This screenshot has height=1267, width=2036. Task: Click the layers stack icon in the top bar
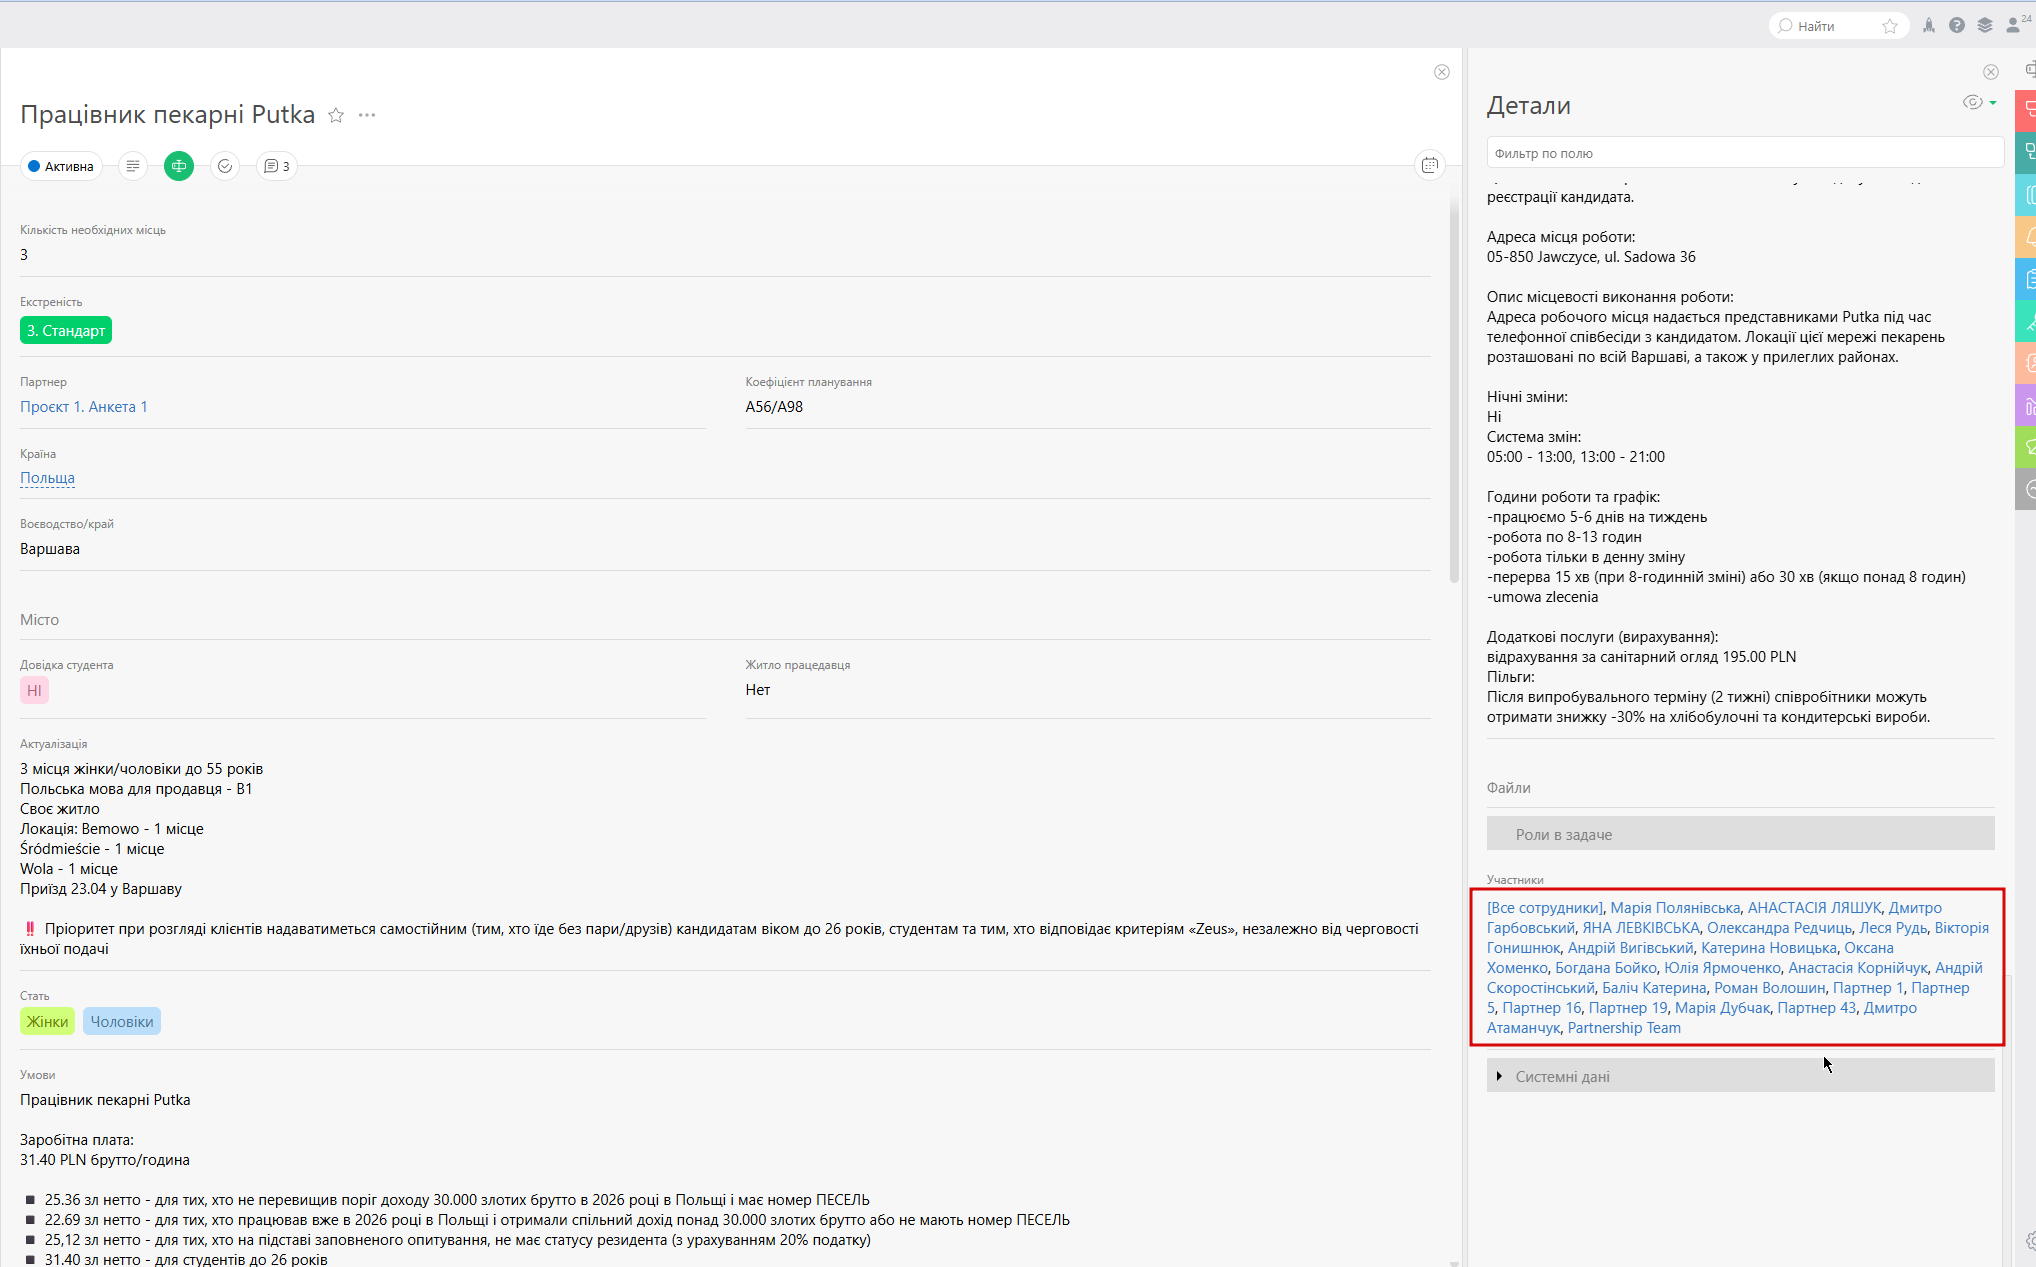pyautogui.click(x=1985, y=26)
